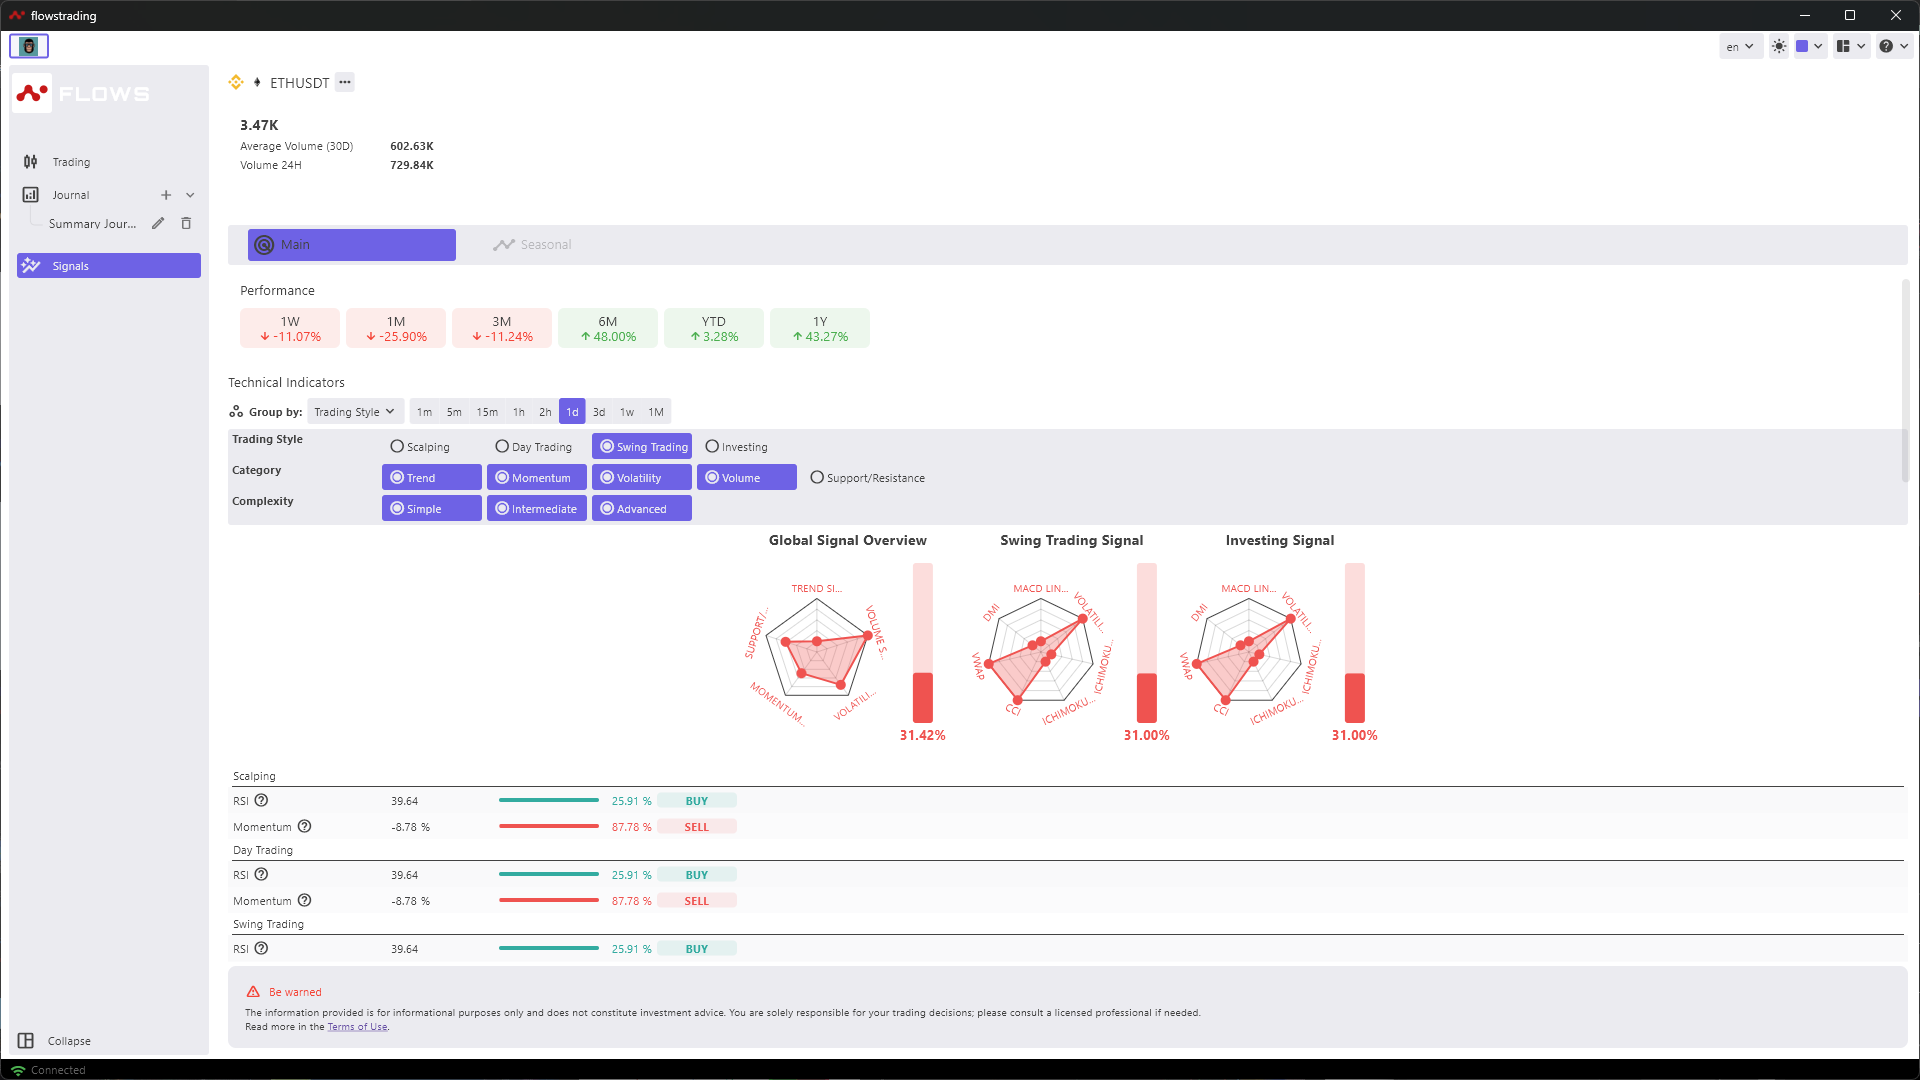Toggle light theme with the sun icon
Screen dimensions: 1920x1080
(x=1779, y=46)
